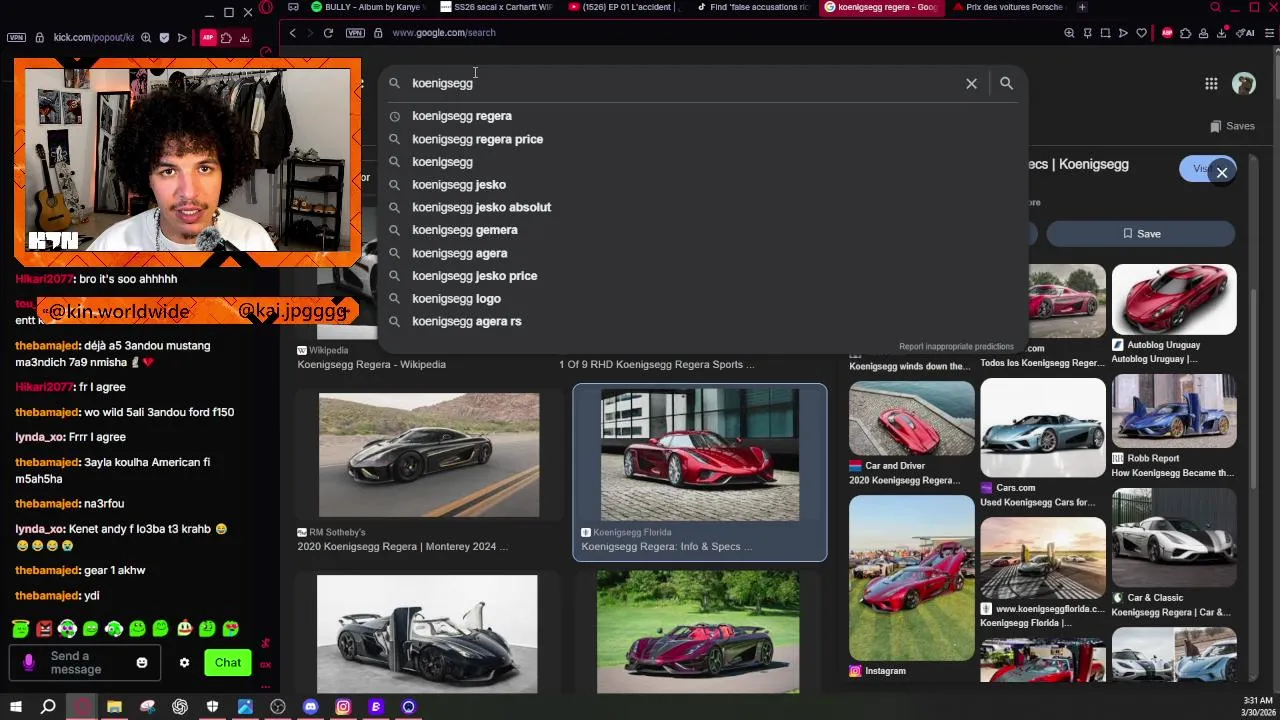Click Report inappropriate predictions link
The height and width of the screenshot is (720, 1280).
(x=956, y=347)
